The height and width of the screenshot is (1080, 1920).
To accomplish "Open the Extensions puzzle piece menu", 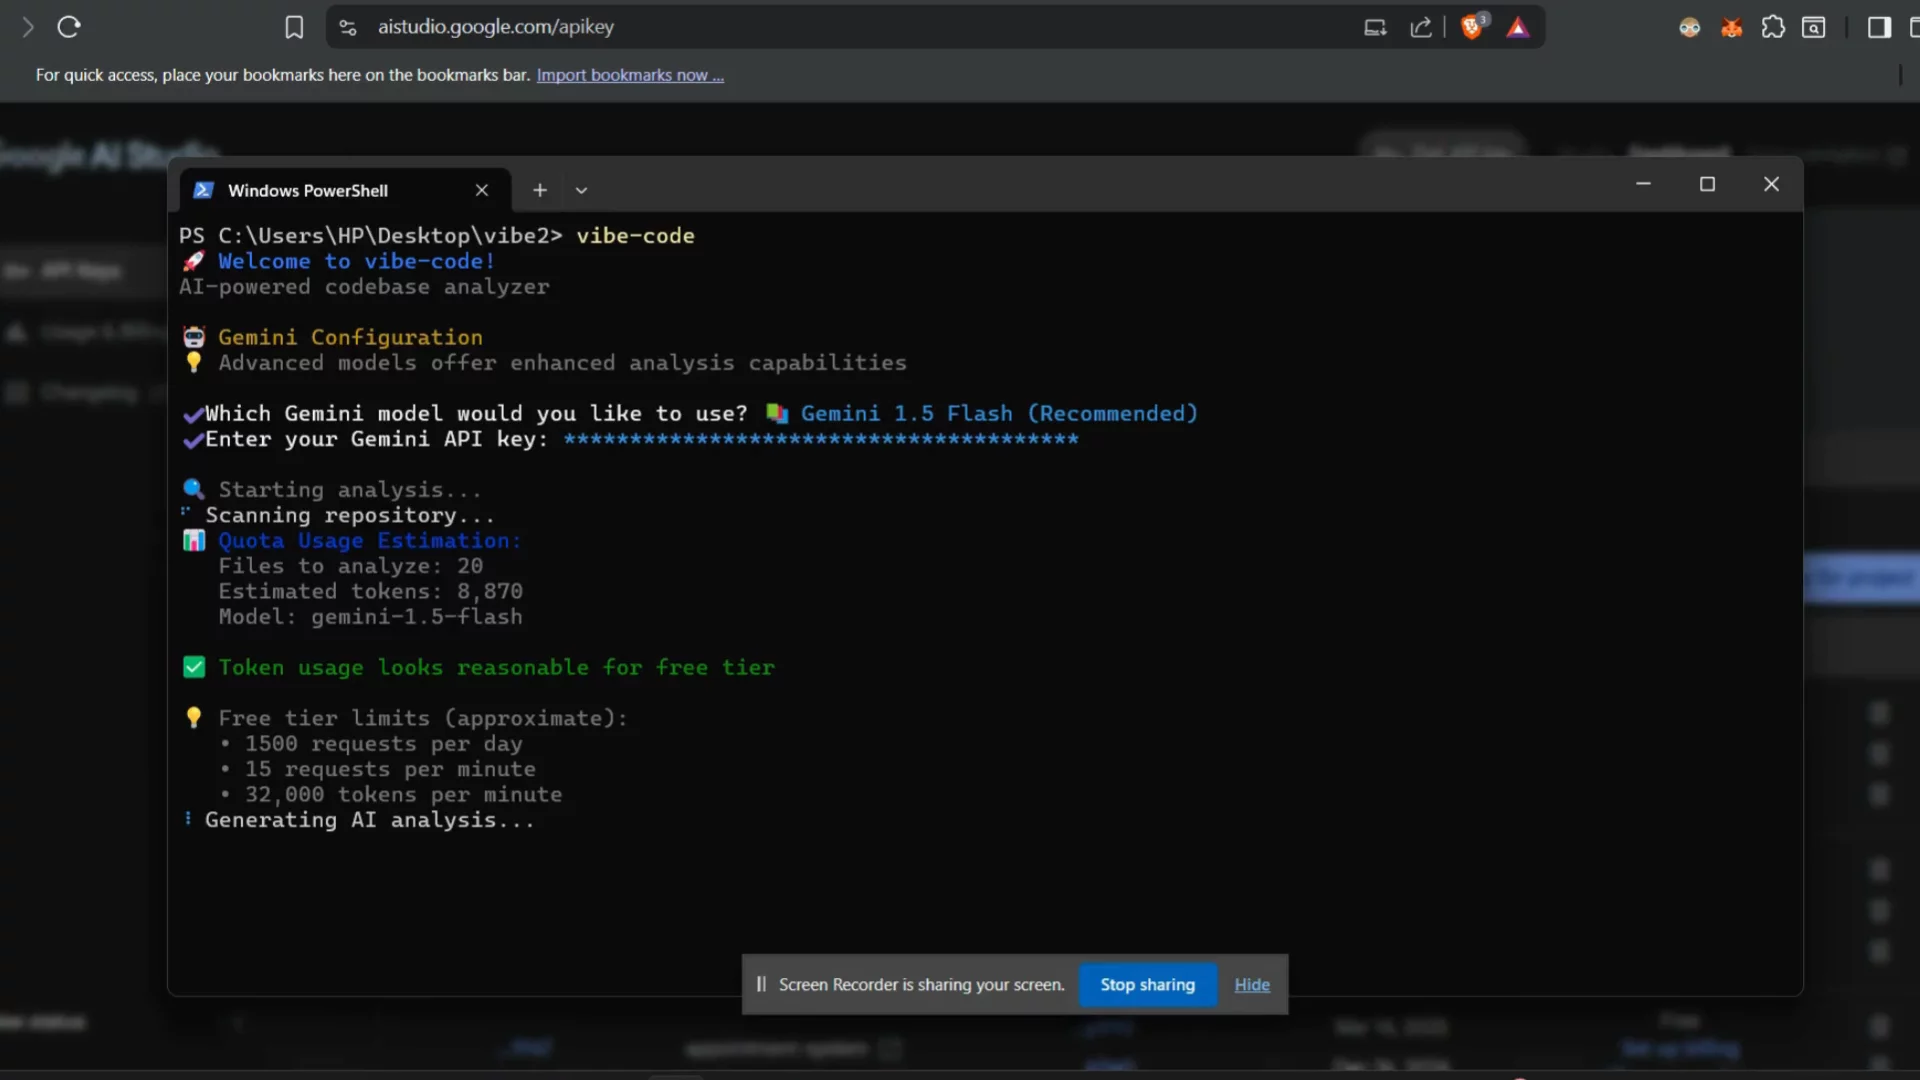I will 1773,28.
